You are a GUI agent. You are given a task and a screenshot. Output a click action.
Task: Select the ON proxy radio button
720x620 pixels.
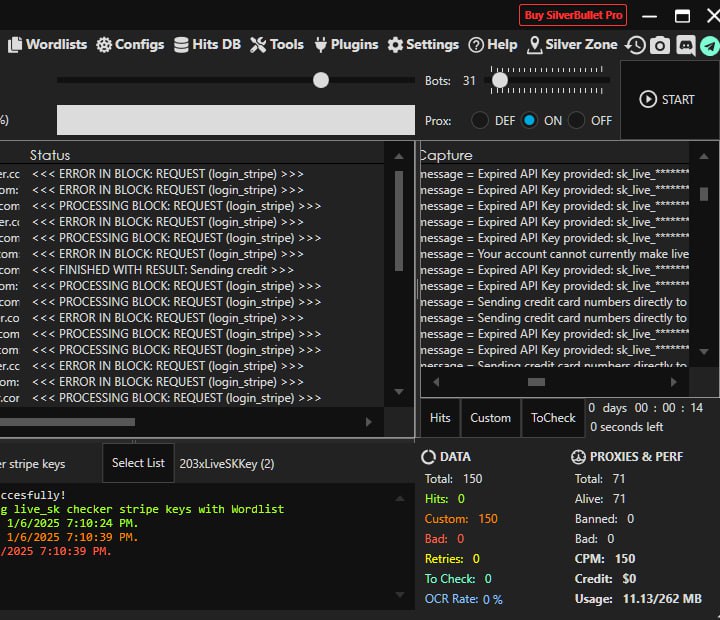529,120
